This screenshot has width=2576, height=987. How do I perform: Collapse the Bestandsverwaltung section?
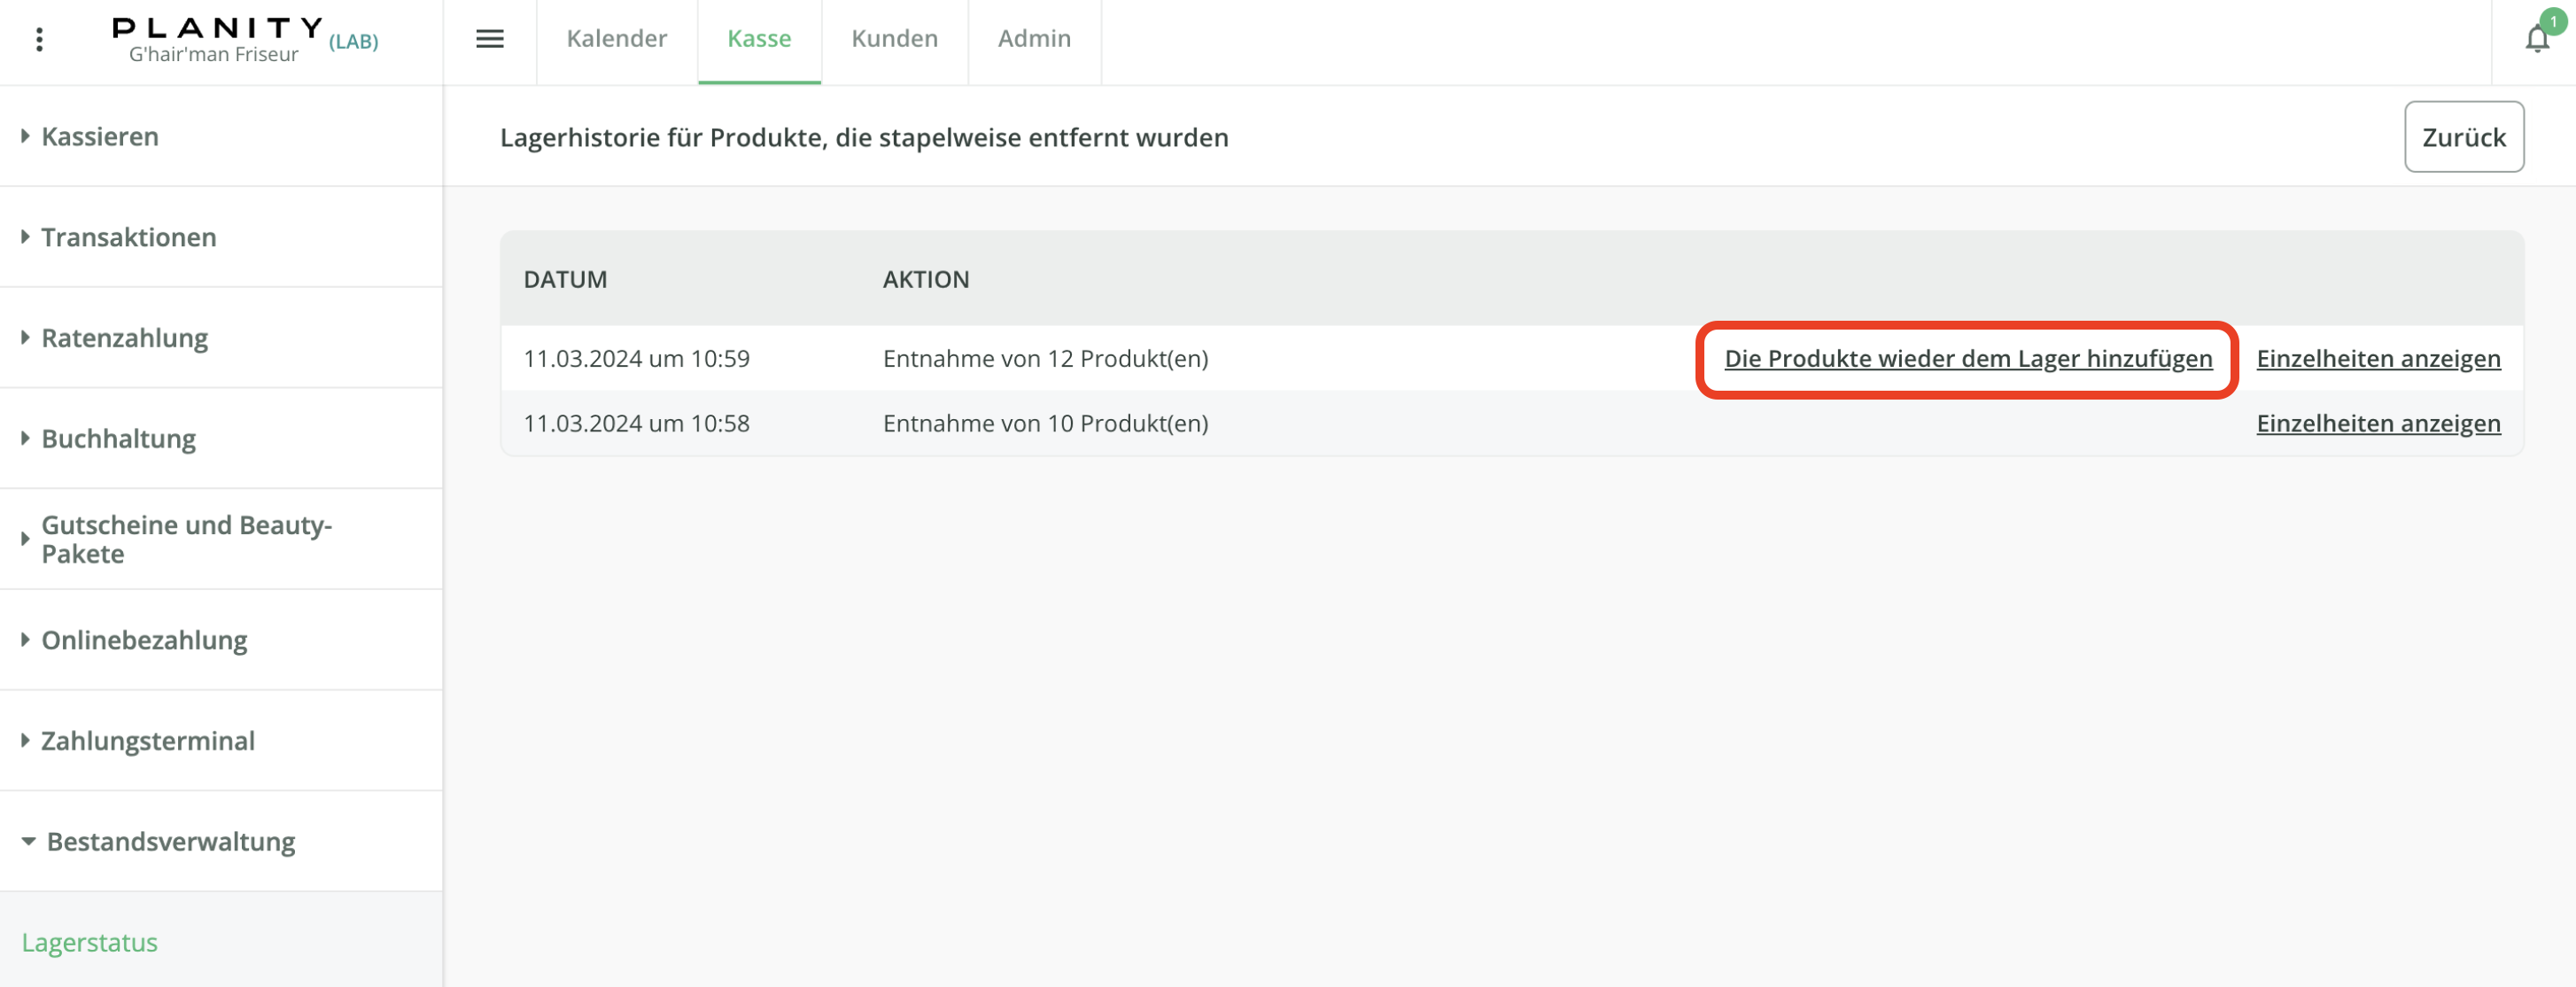[170, 842]
